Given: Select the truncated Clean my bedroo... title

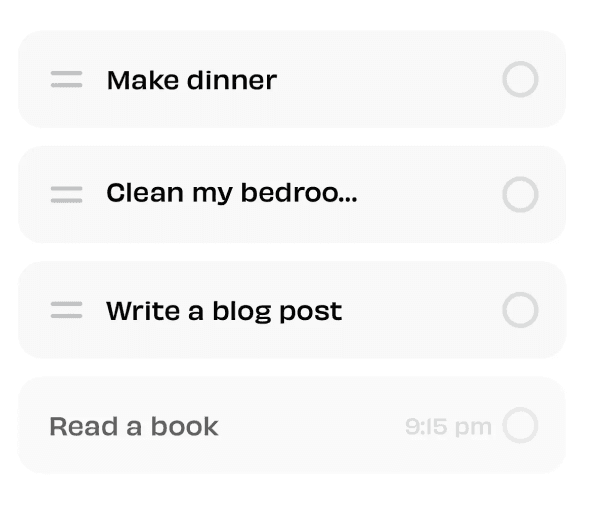Looking at the screenshot, I should 232,193.
